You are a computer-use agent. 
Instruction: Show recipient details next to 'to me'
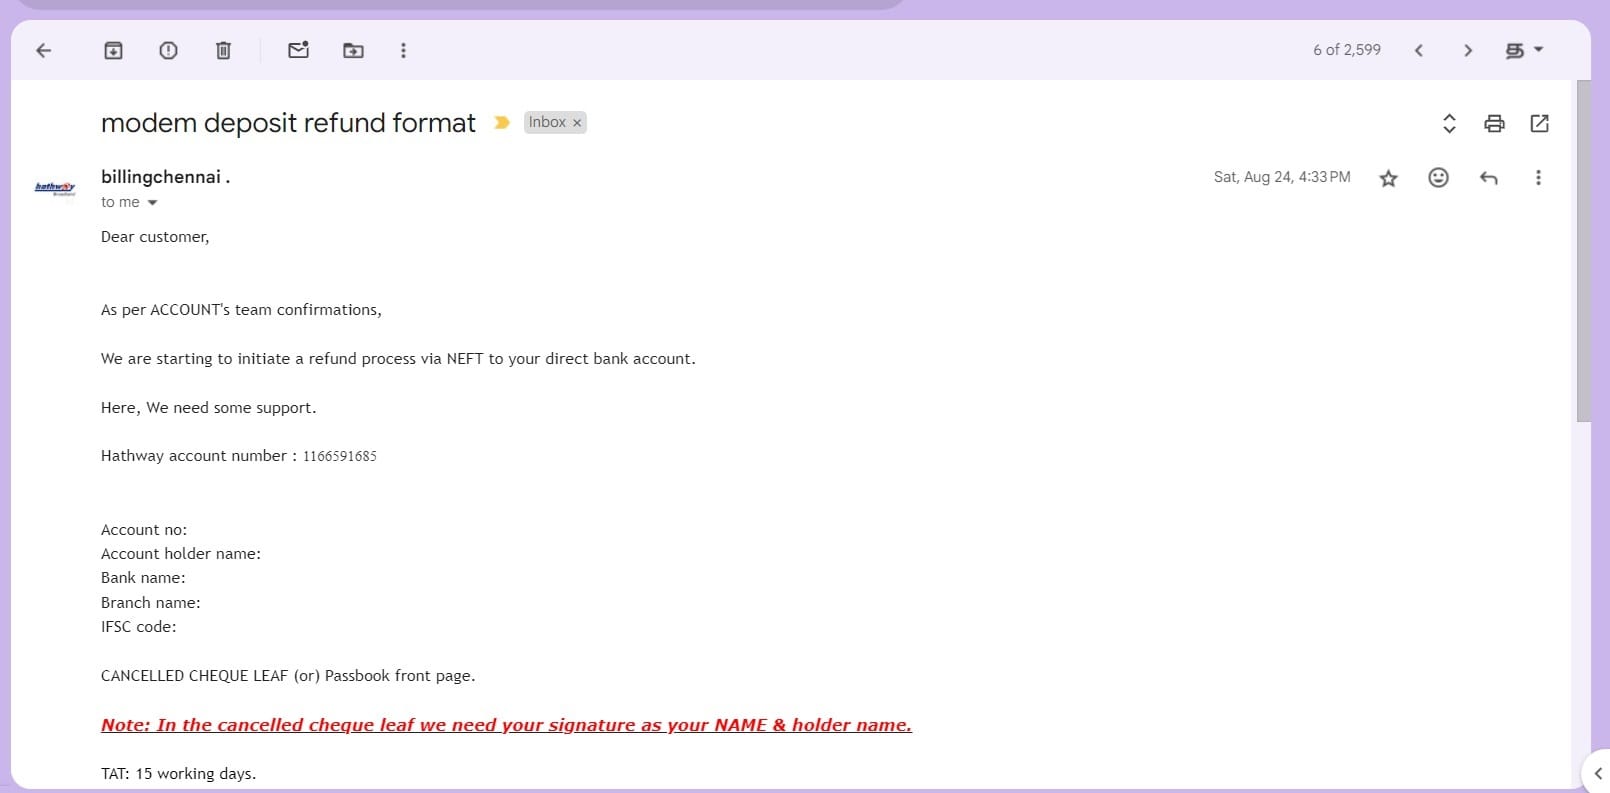point(152,203)
